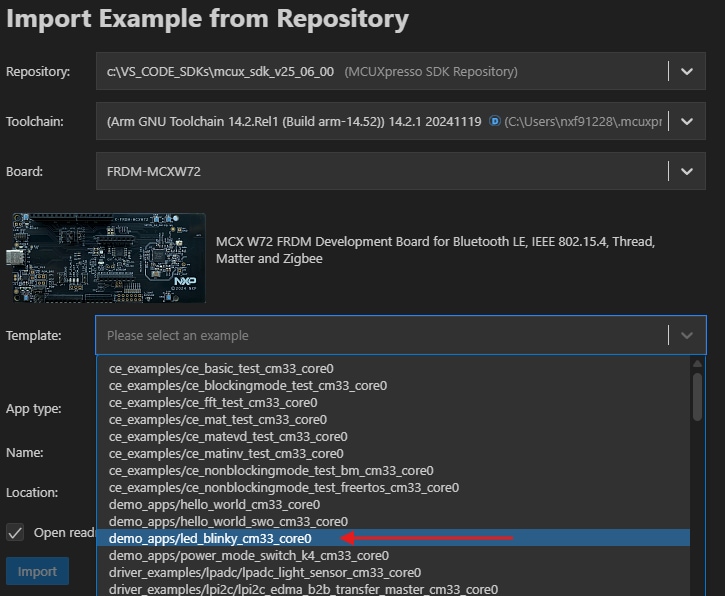The image size is (725, 596).
Task: Click the Toolchain selection field
Action: pyautogui.click(x=400, y=121)
